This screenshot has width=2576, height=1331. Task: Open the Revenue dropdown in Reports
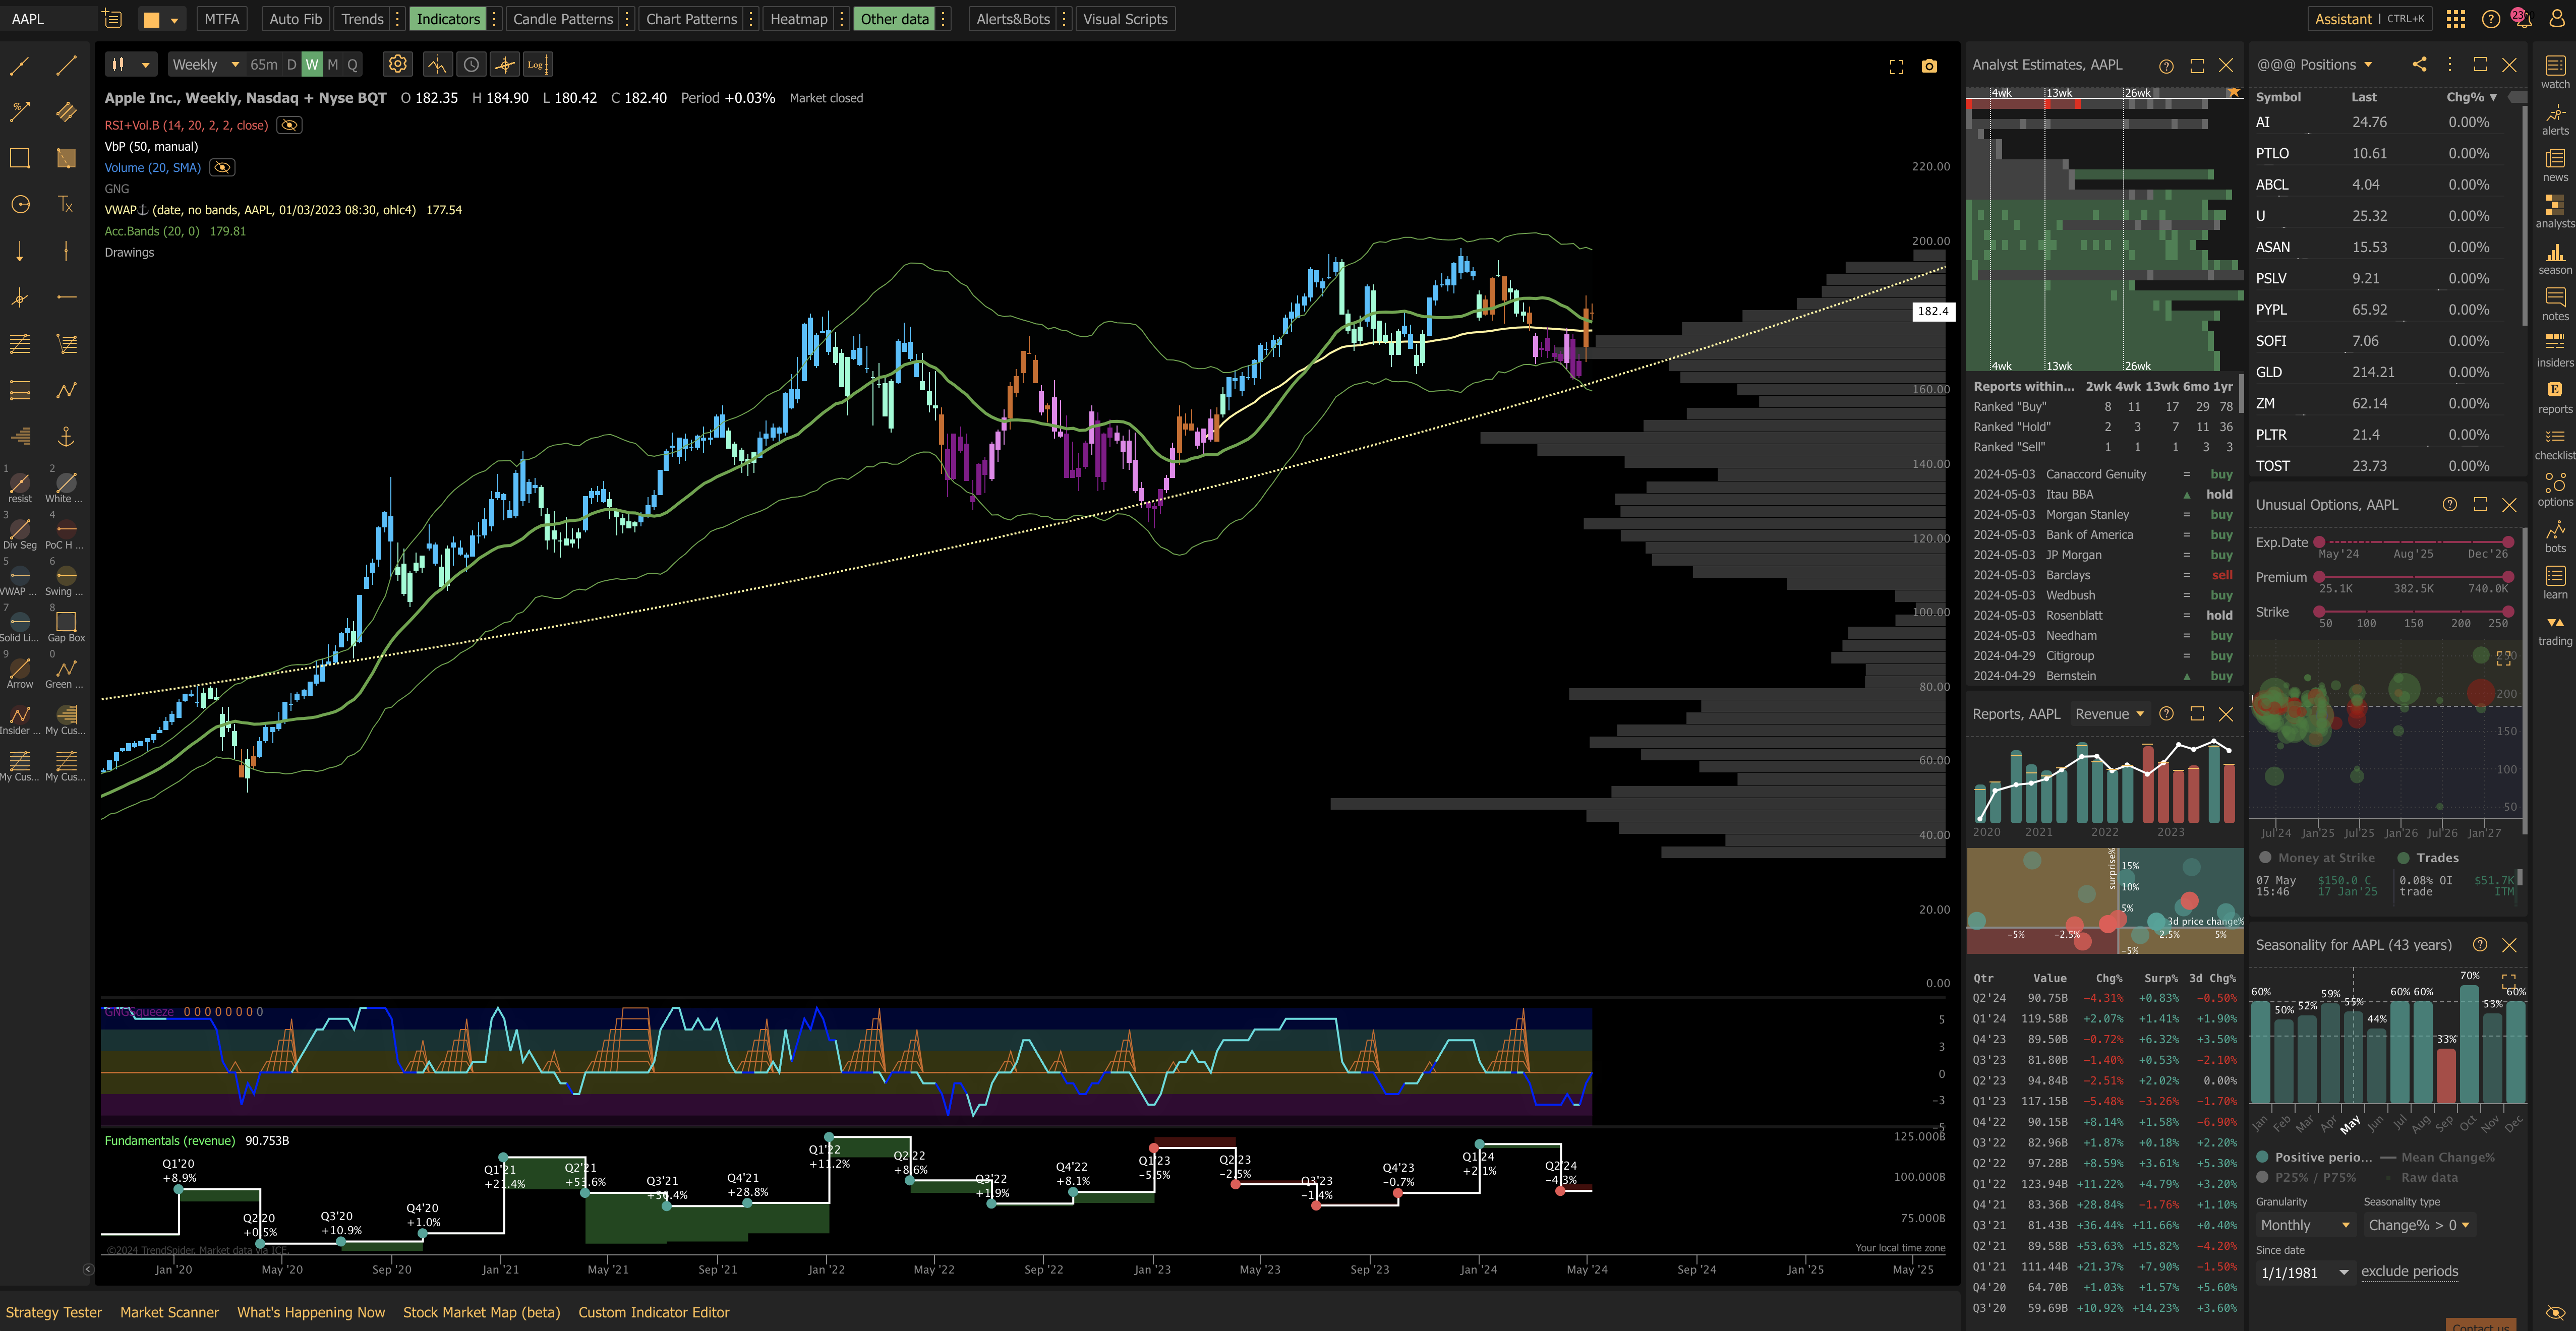[2109, 714]
